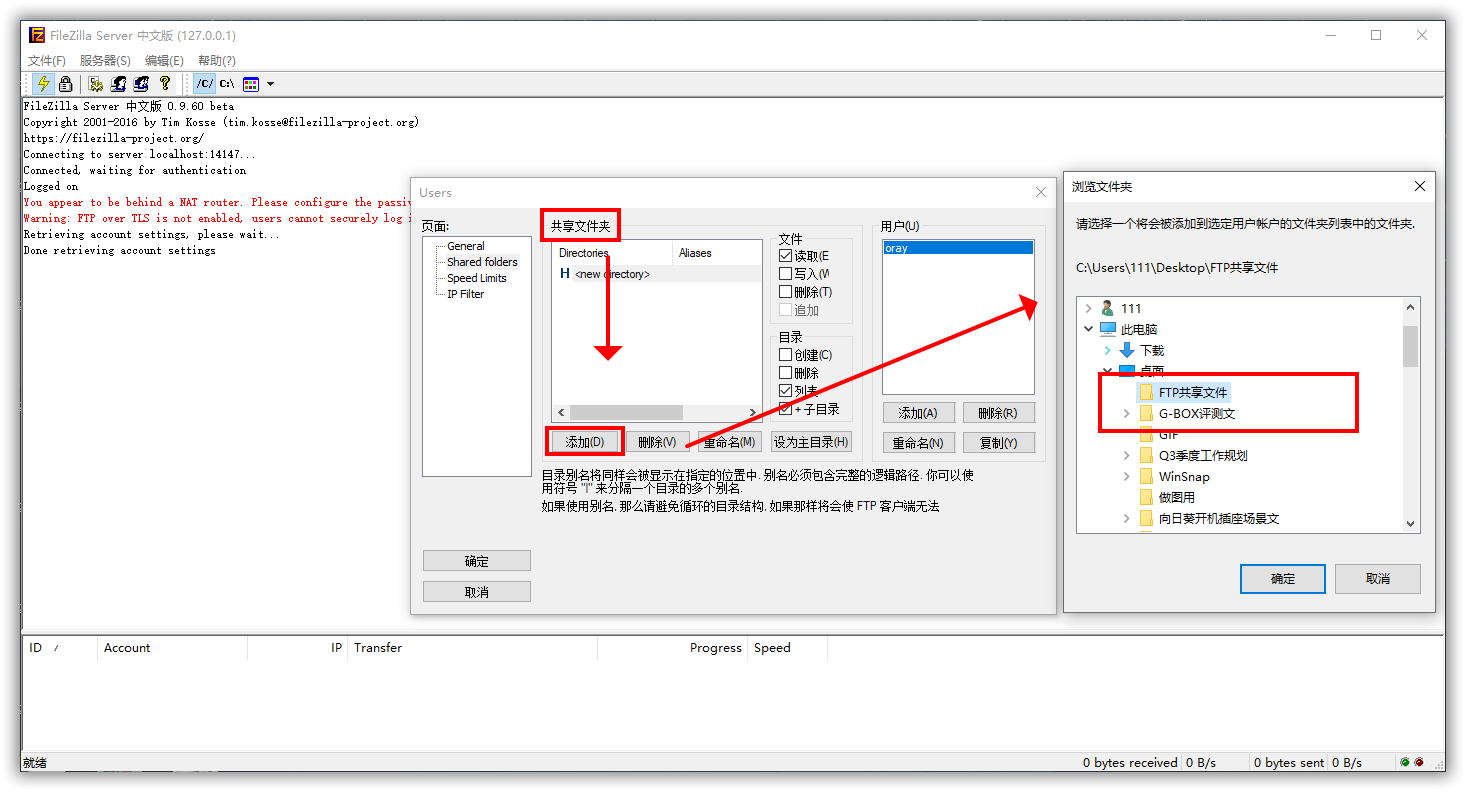The height and width of the screenshot is (792, 1466).
Task: Click 取消 in the 浏览文件夹 dialog
Action: click(x=1378, y=578)
